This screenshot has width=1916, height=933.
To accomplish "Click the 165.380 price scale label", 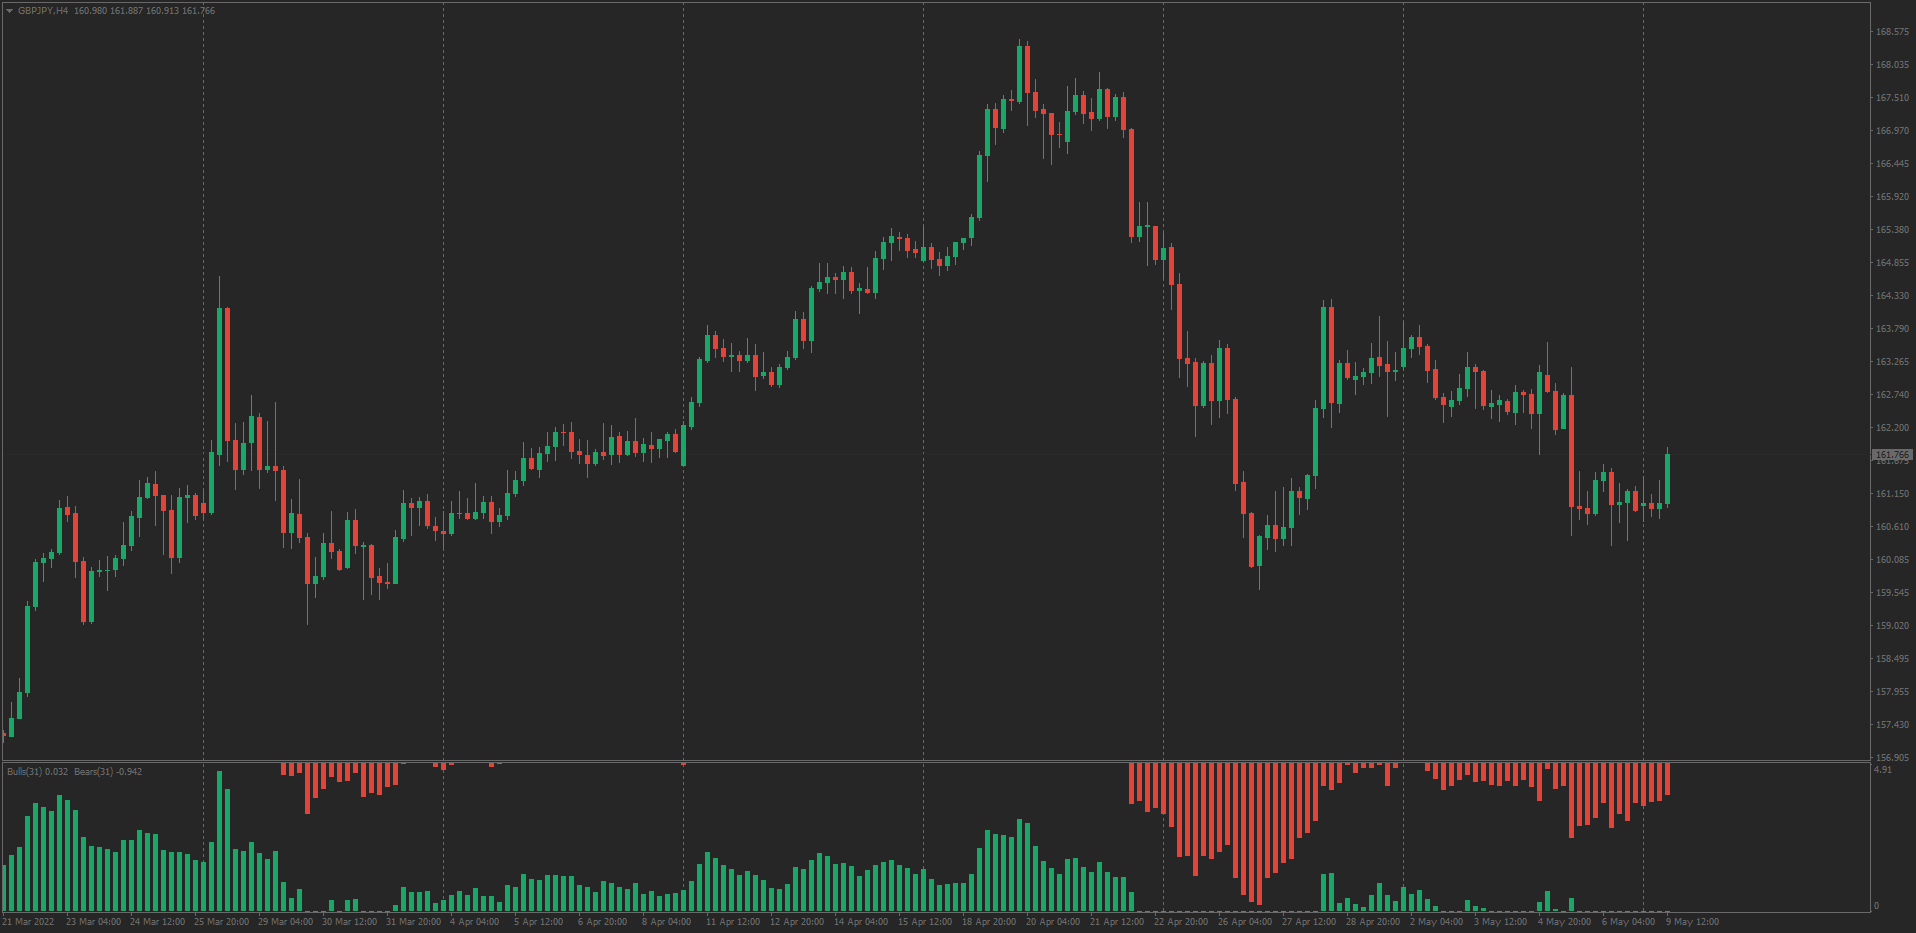I will click(x=1892, y=230).
